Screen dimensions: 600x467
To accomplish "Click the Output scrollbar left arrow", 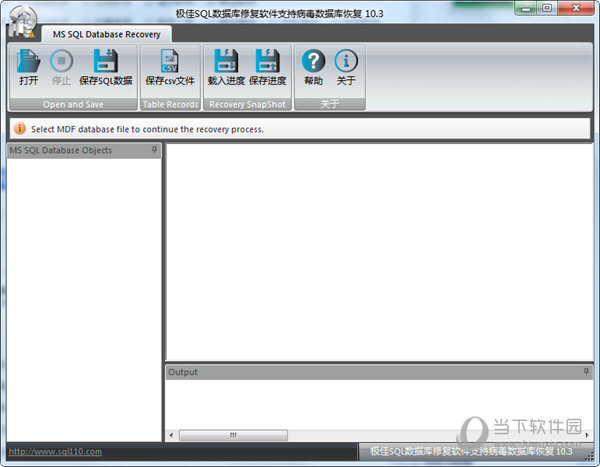I will tap(171, 435).
